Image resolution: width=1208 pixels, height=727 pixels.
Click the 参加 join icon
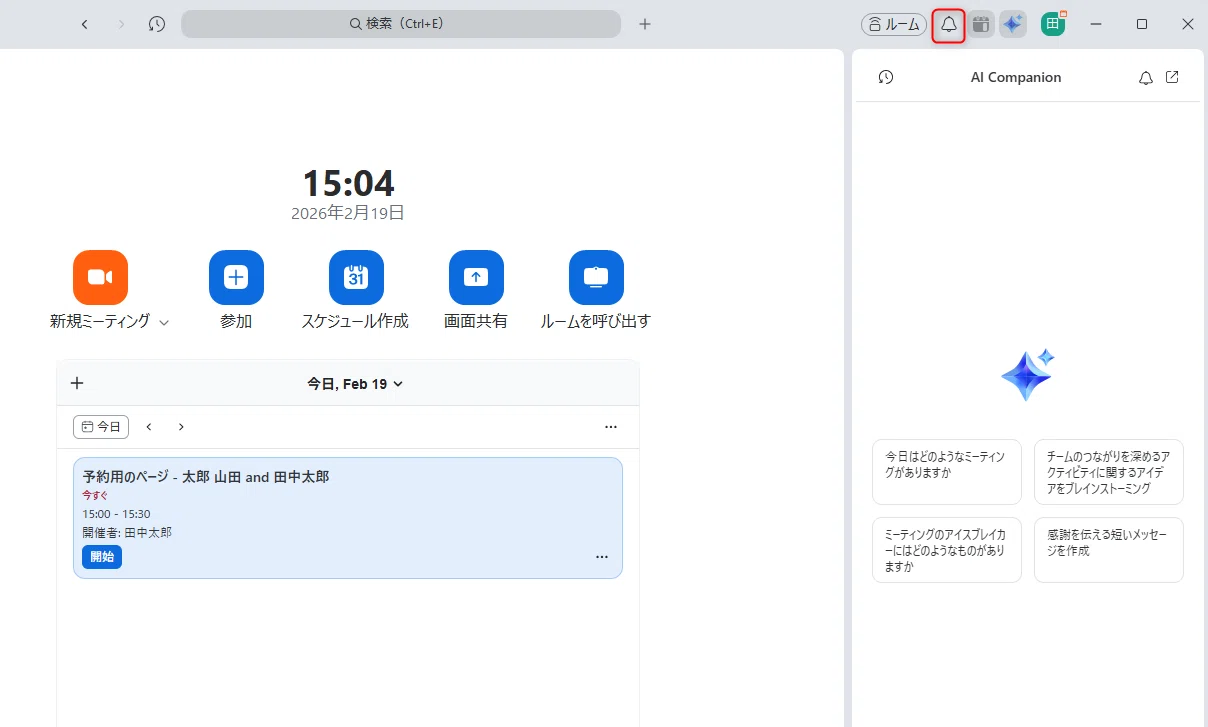click(x=236, y=277)
